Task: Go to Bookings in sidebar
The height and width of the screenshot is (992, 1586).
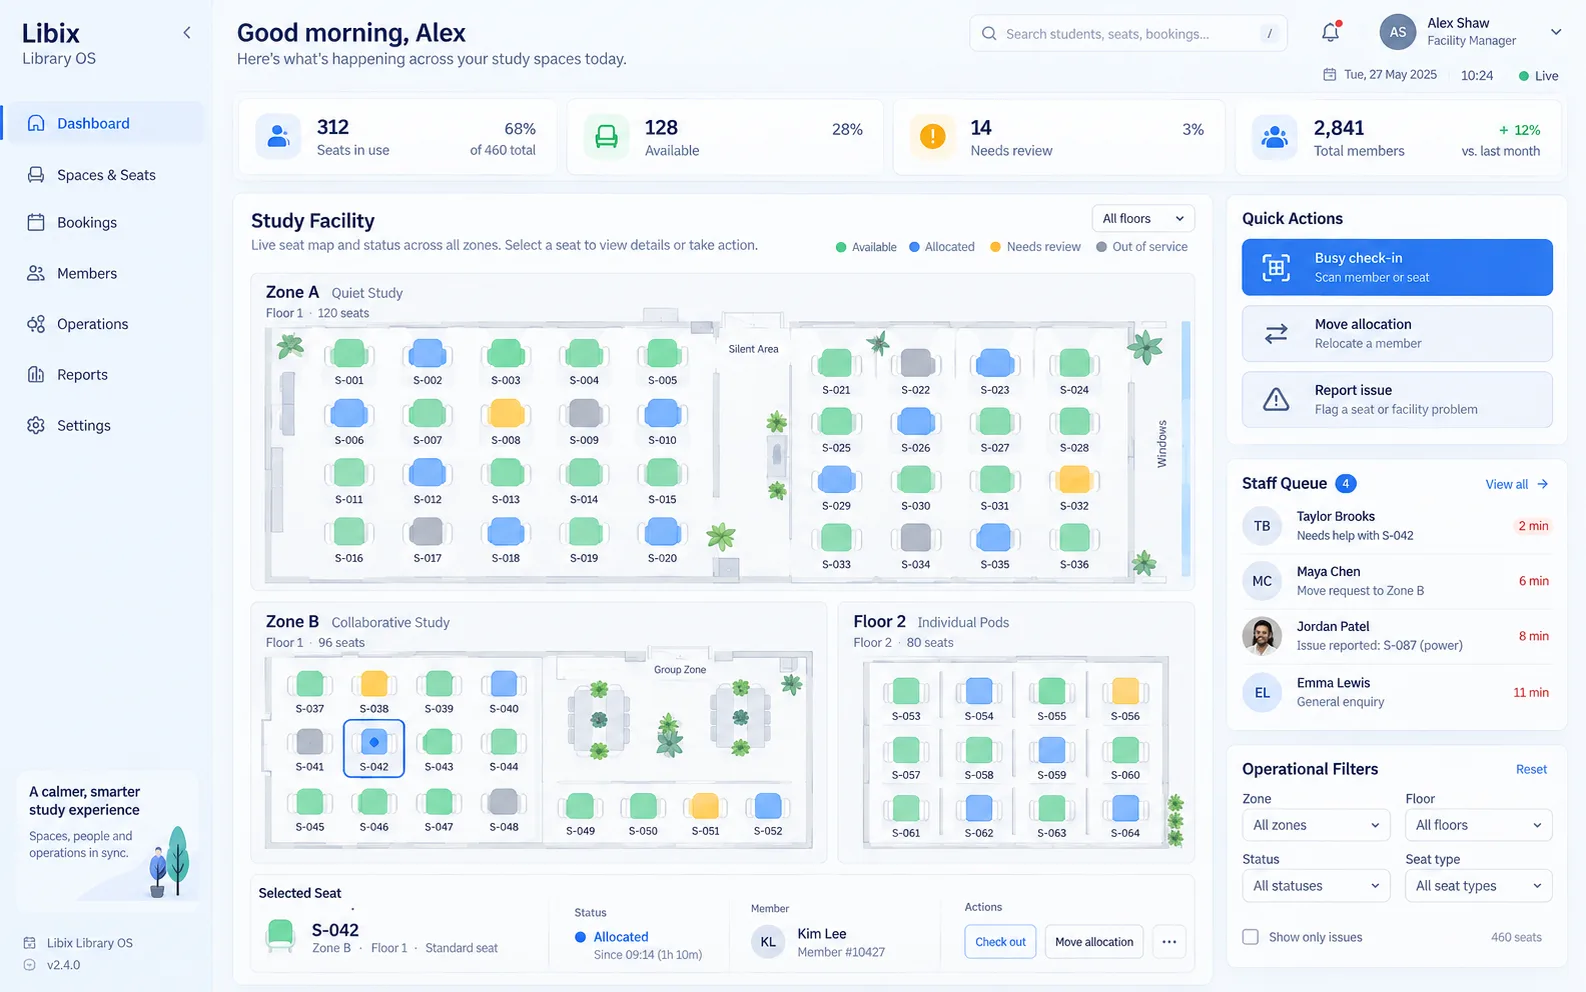Action: (104, 223)
